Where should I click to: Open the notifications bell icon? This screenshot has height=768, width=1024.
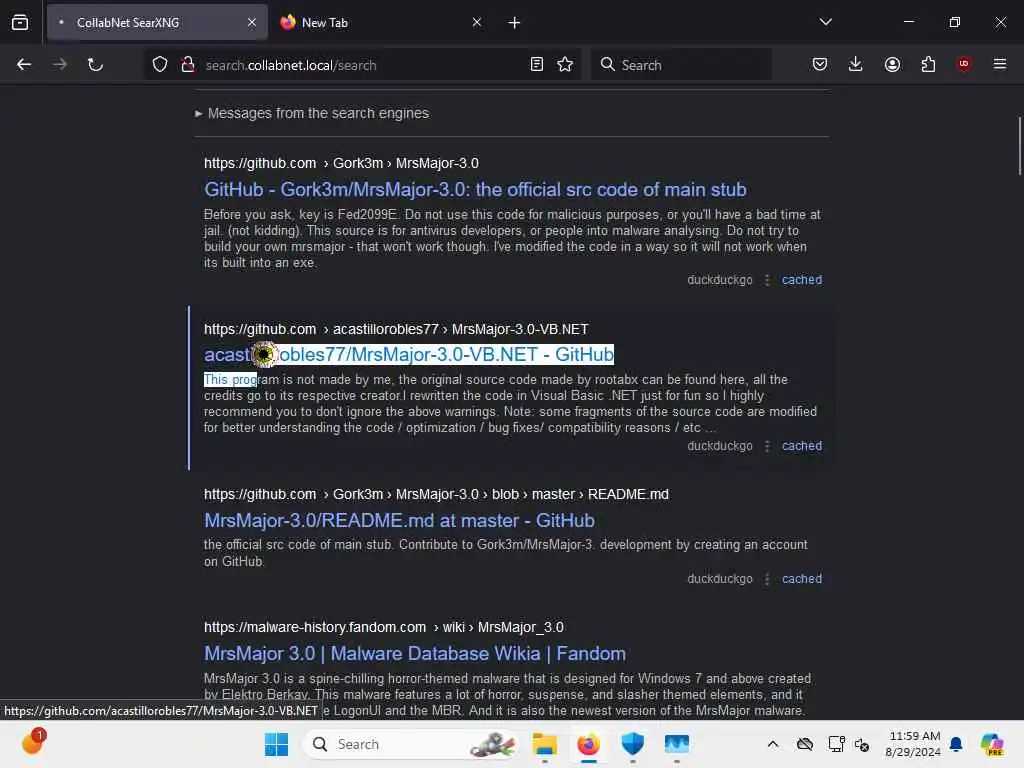tap(956, 744)
